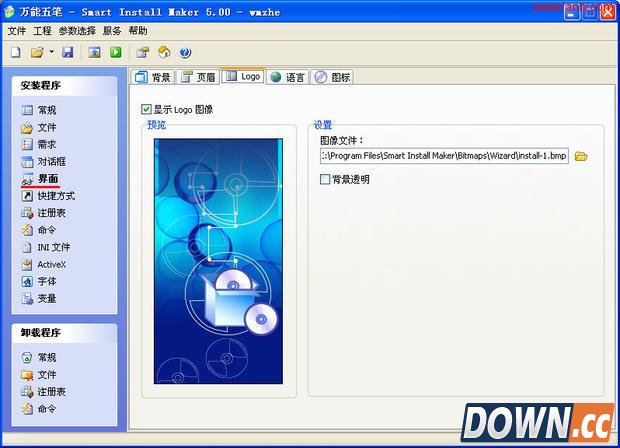This screenshot has height=448, width=620.
Task: Open the INI 文件 section
Action: [x=45, y=247]
